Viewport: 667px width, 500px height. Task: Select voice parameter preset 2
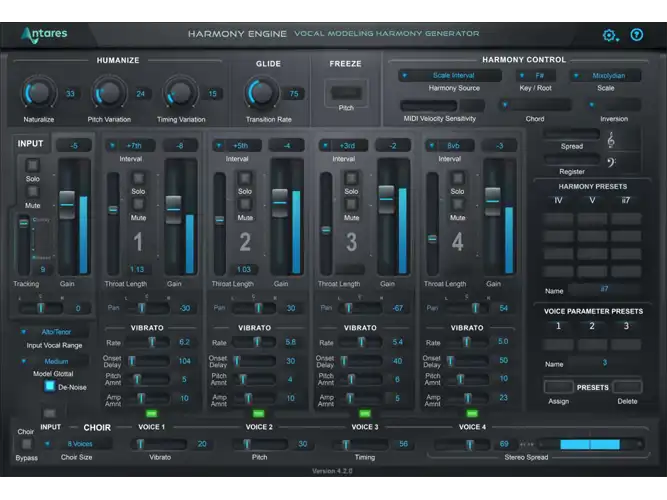point(592,344)
